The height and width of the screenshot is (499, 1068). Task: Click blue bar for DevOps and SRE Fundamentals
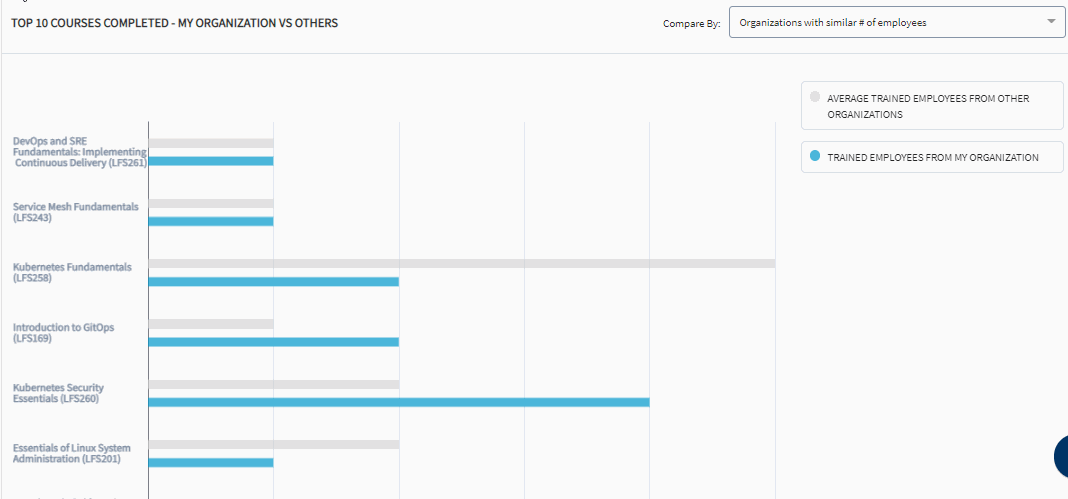210,161
